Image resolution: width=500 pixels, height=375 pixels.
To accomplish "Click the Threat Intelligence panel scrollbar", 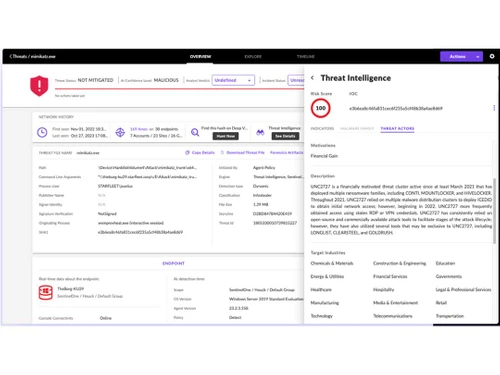I will [494, 210].
